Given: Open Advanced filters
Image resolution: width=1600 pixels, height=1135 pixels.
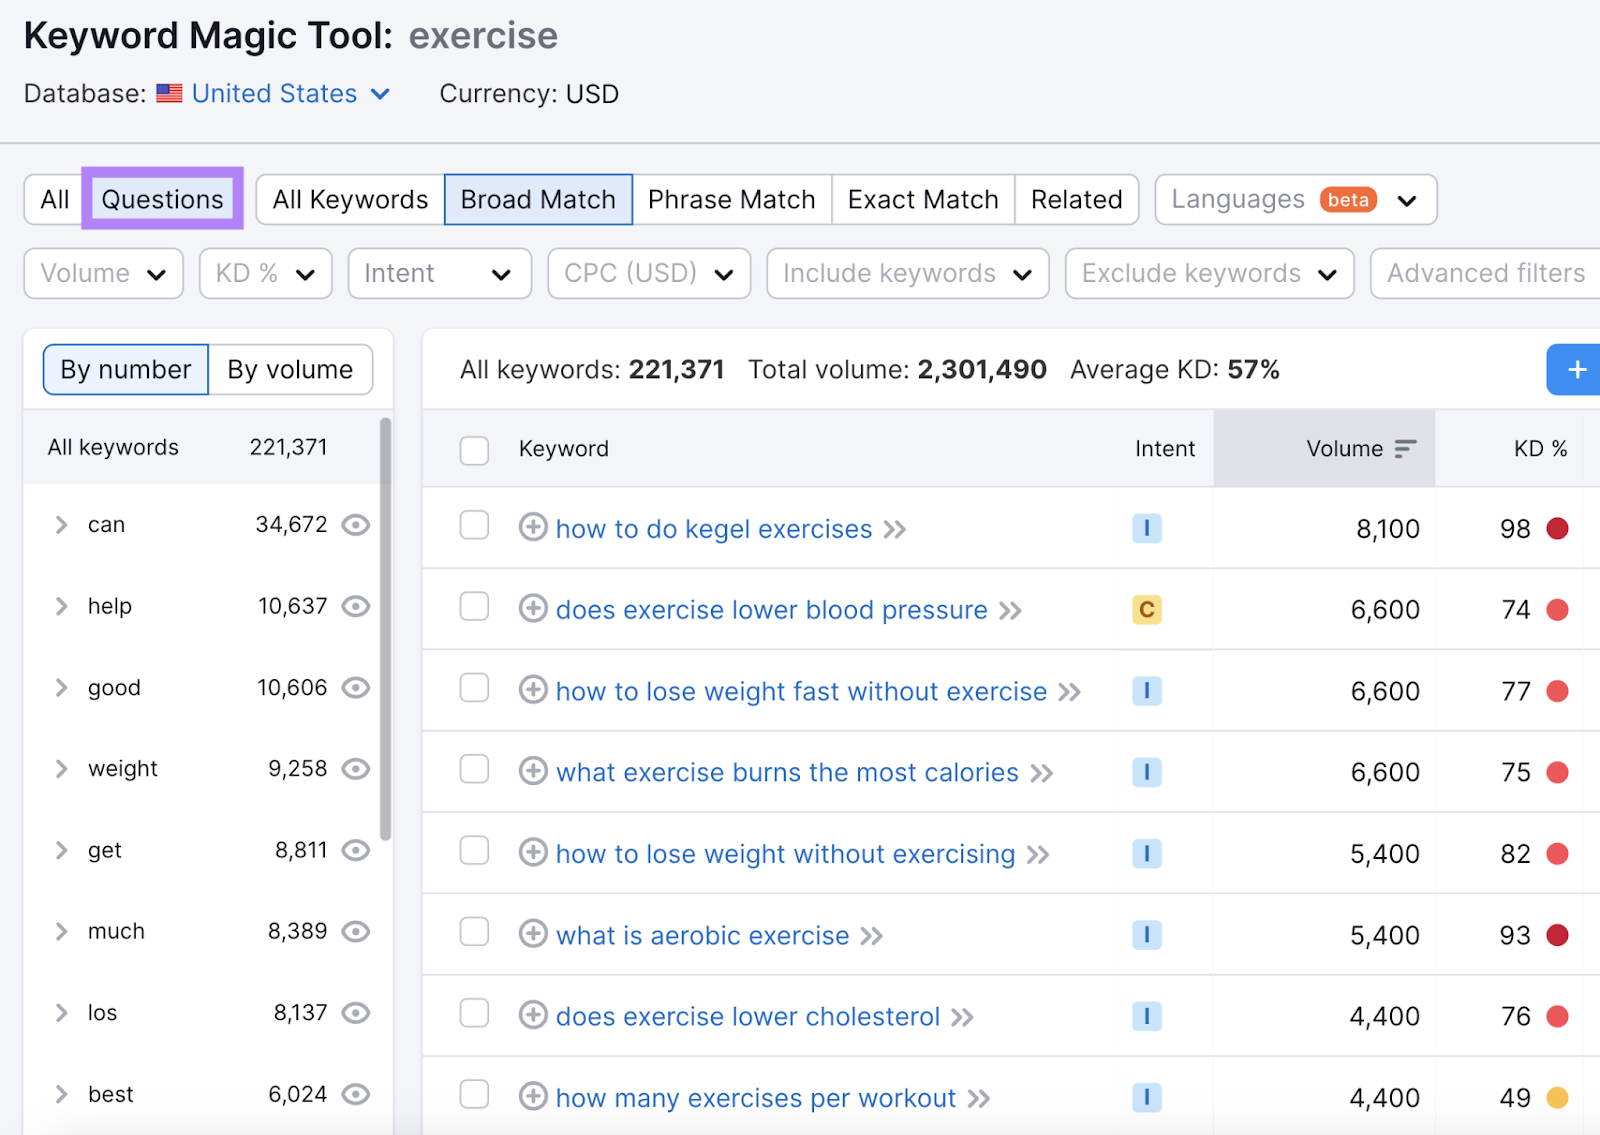Looking at the screenshot, I should coord(1484,273).
